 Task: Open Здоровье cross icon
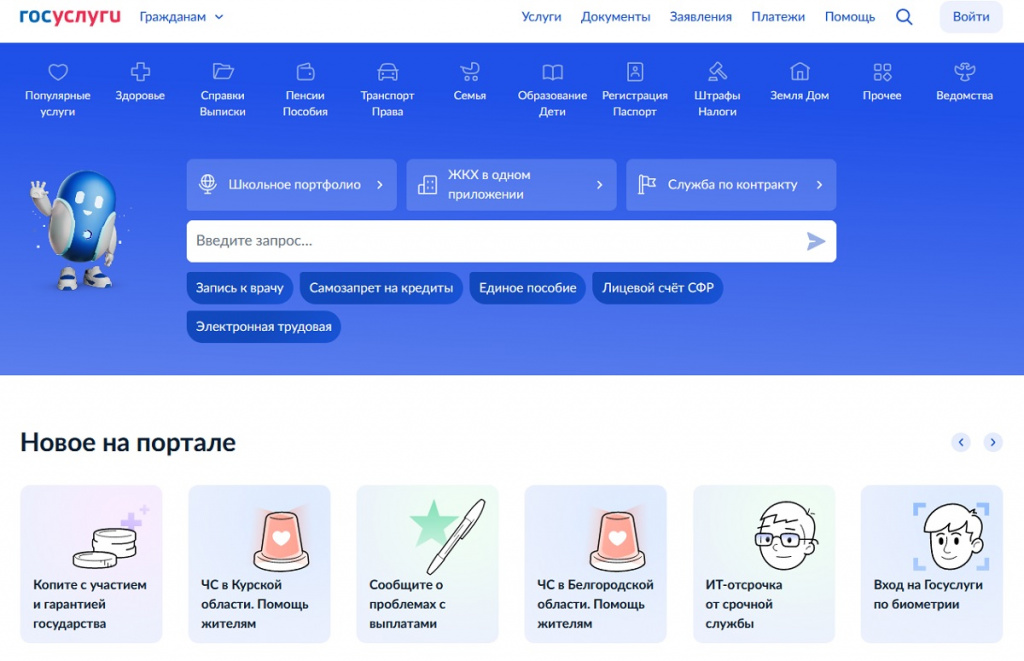pos(140,71)
